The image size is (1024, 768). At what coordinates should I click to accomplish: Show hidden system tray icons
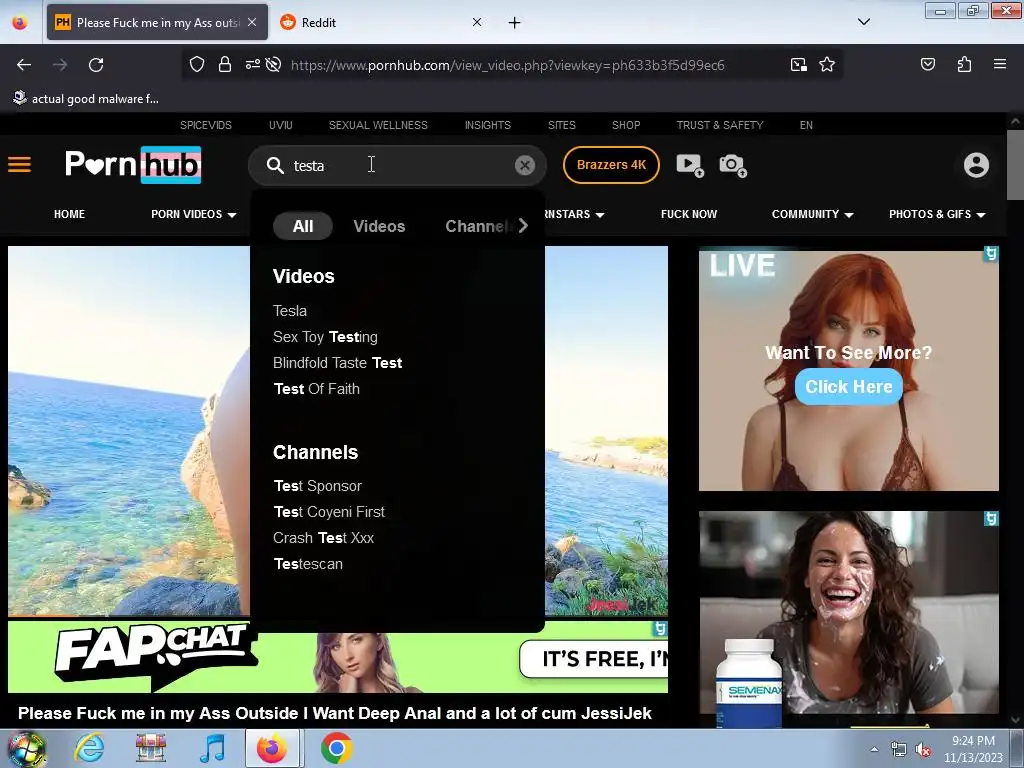(x=874, y=750)
